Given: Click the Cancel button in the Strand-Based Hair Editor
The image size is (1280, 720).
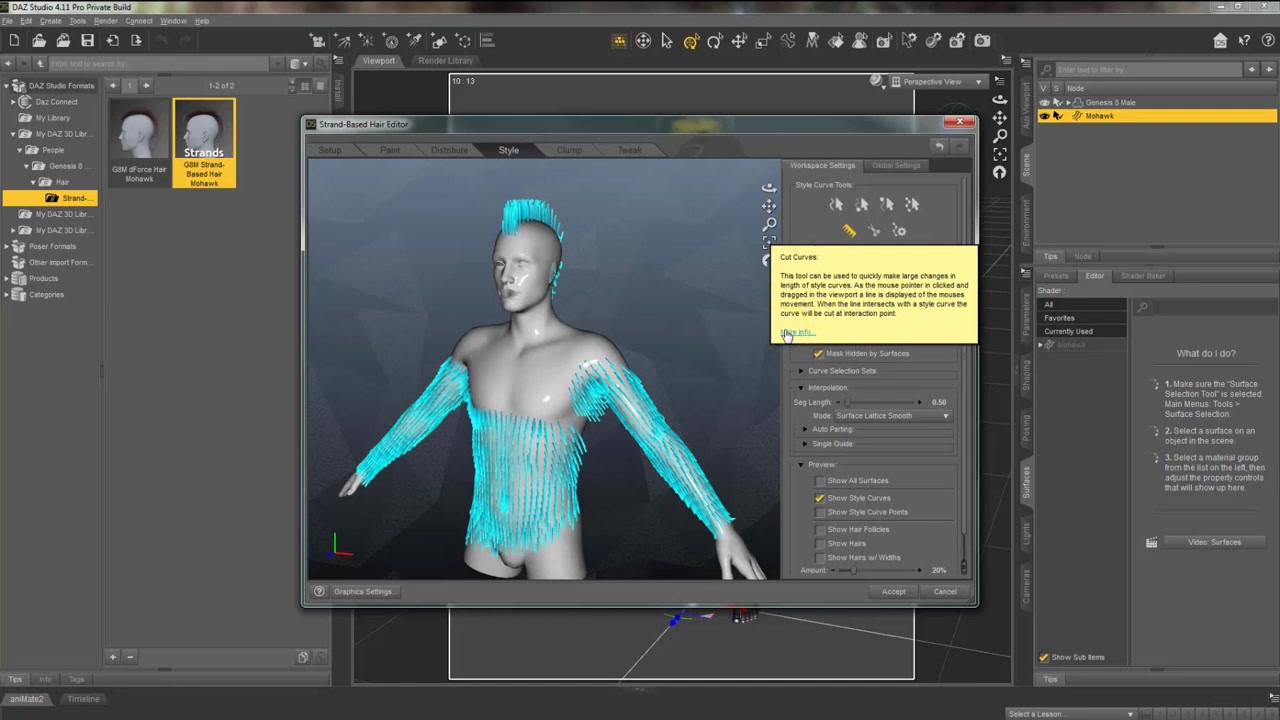Looking at the screenshot, I should 945,592.
